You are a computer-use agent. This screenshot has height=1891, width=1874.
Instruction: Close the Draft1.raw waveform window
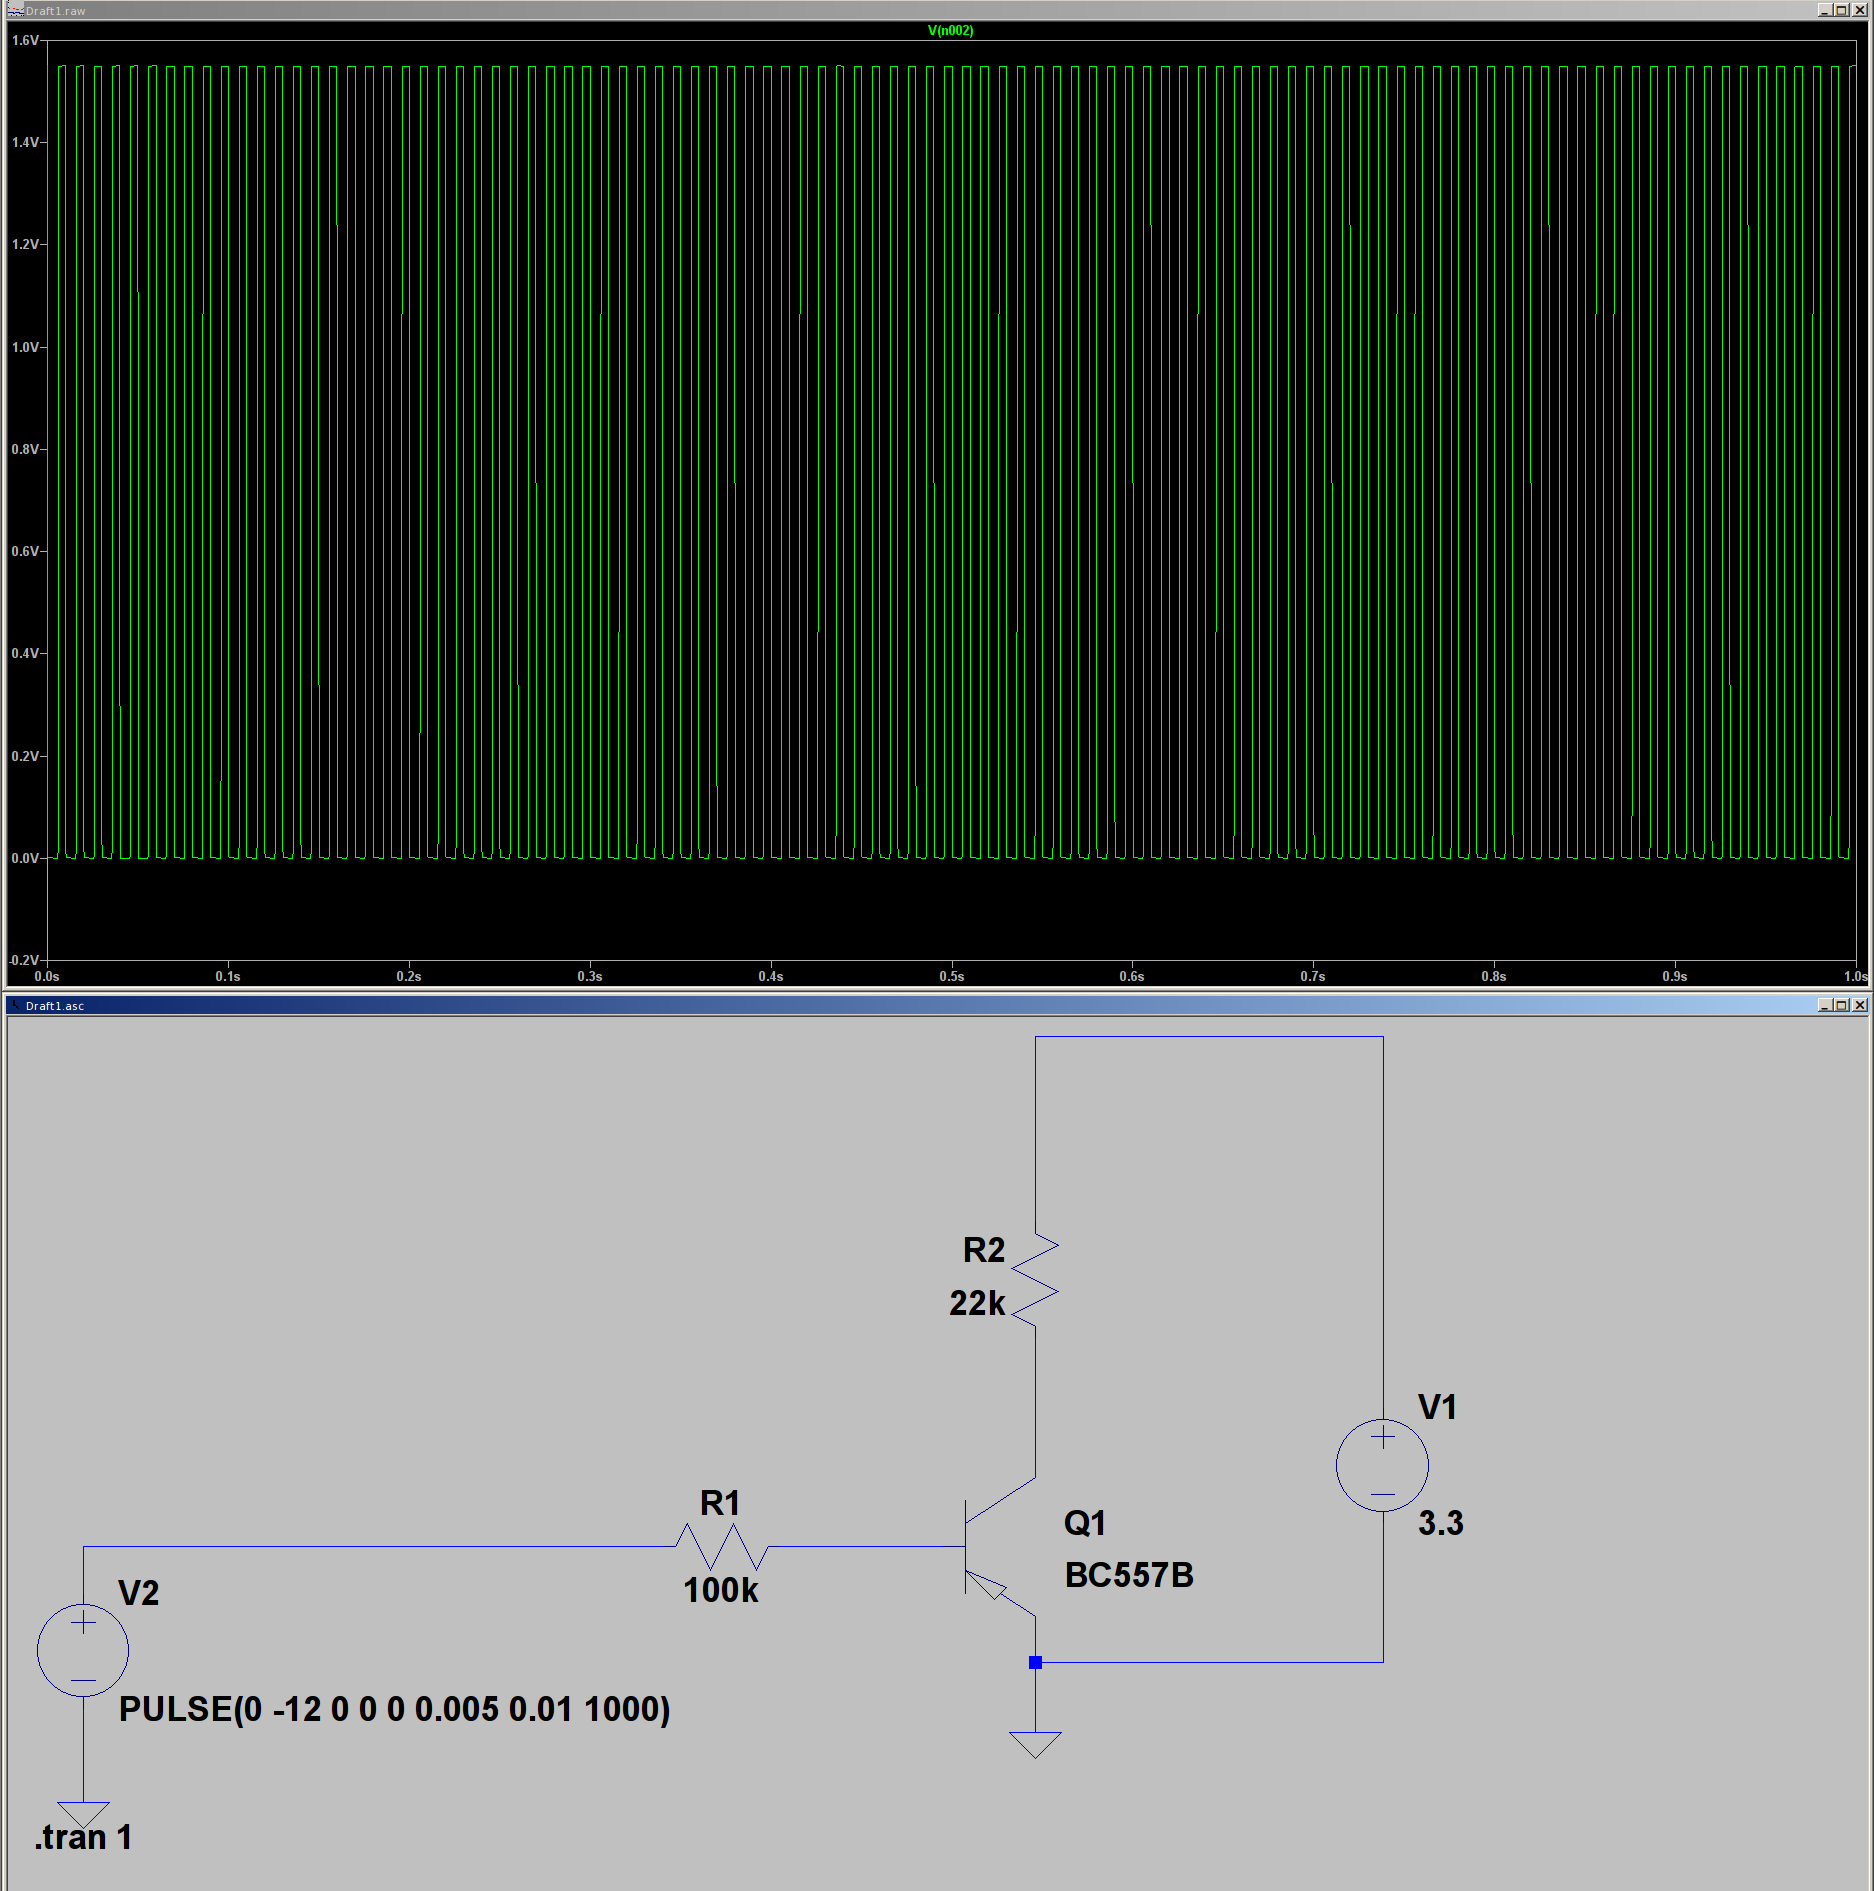click(x=1860, y=10)
